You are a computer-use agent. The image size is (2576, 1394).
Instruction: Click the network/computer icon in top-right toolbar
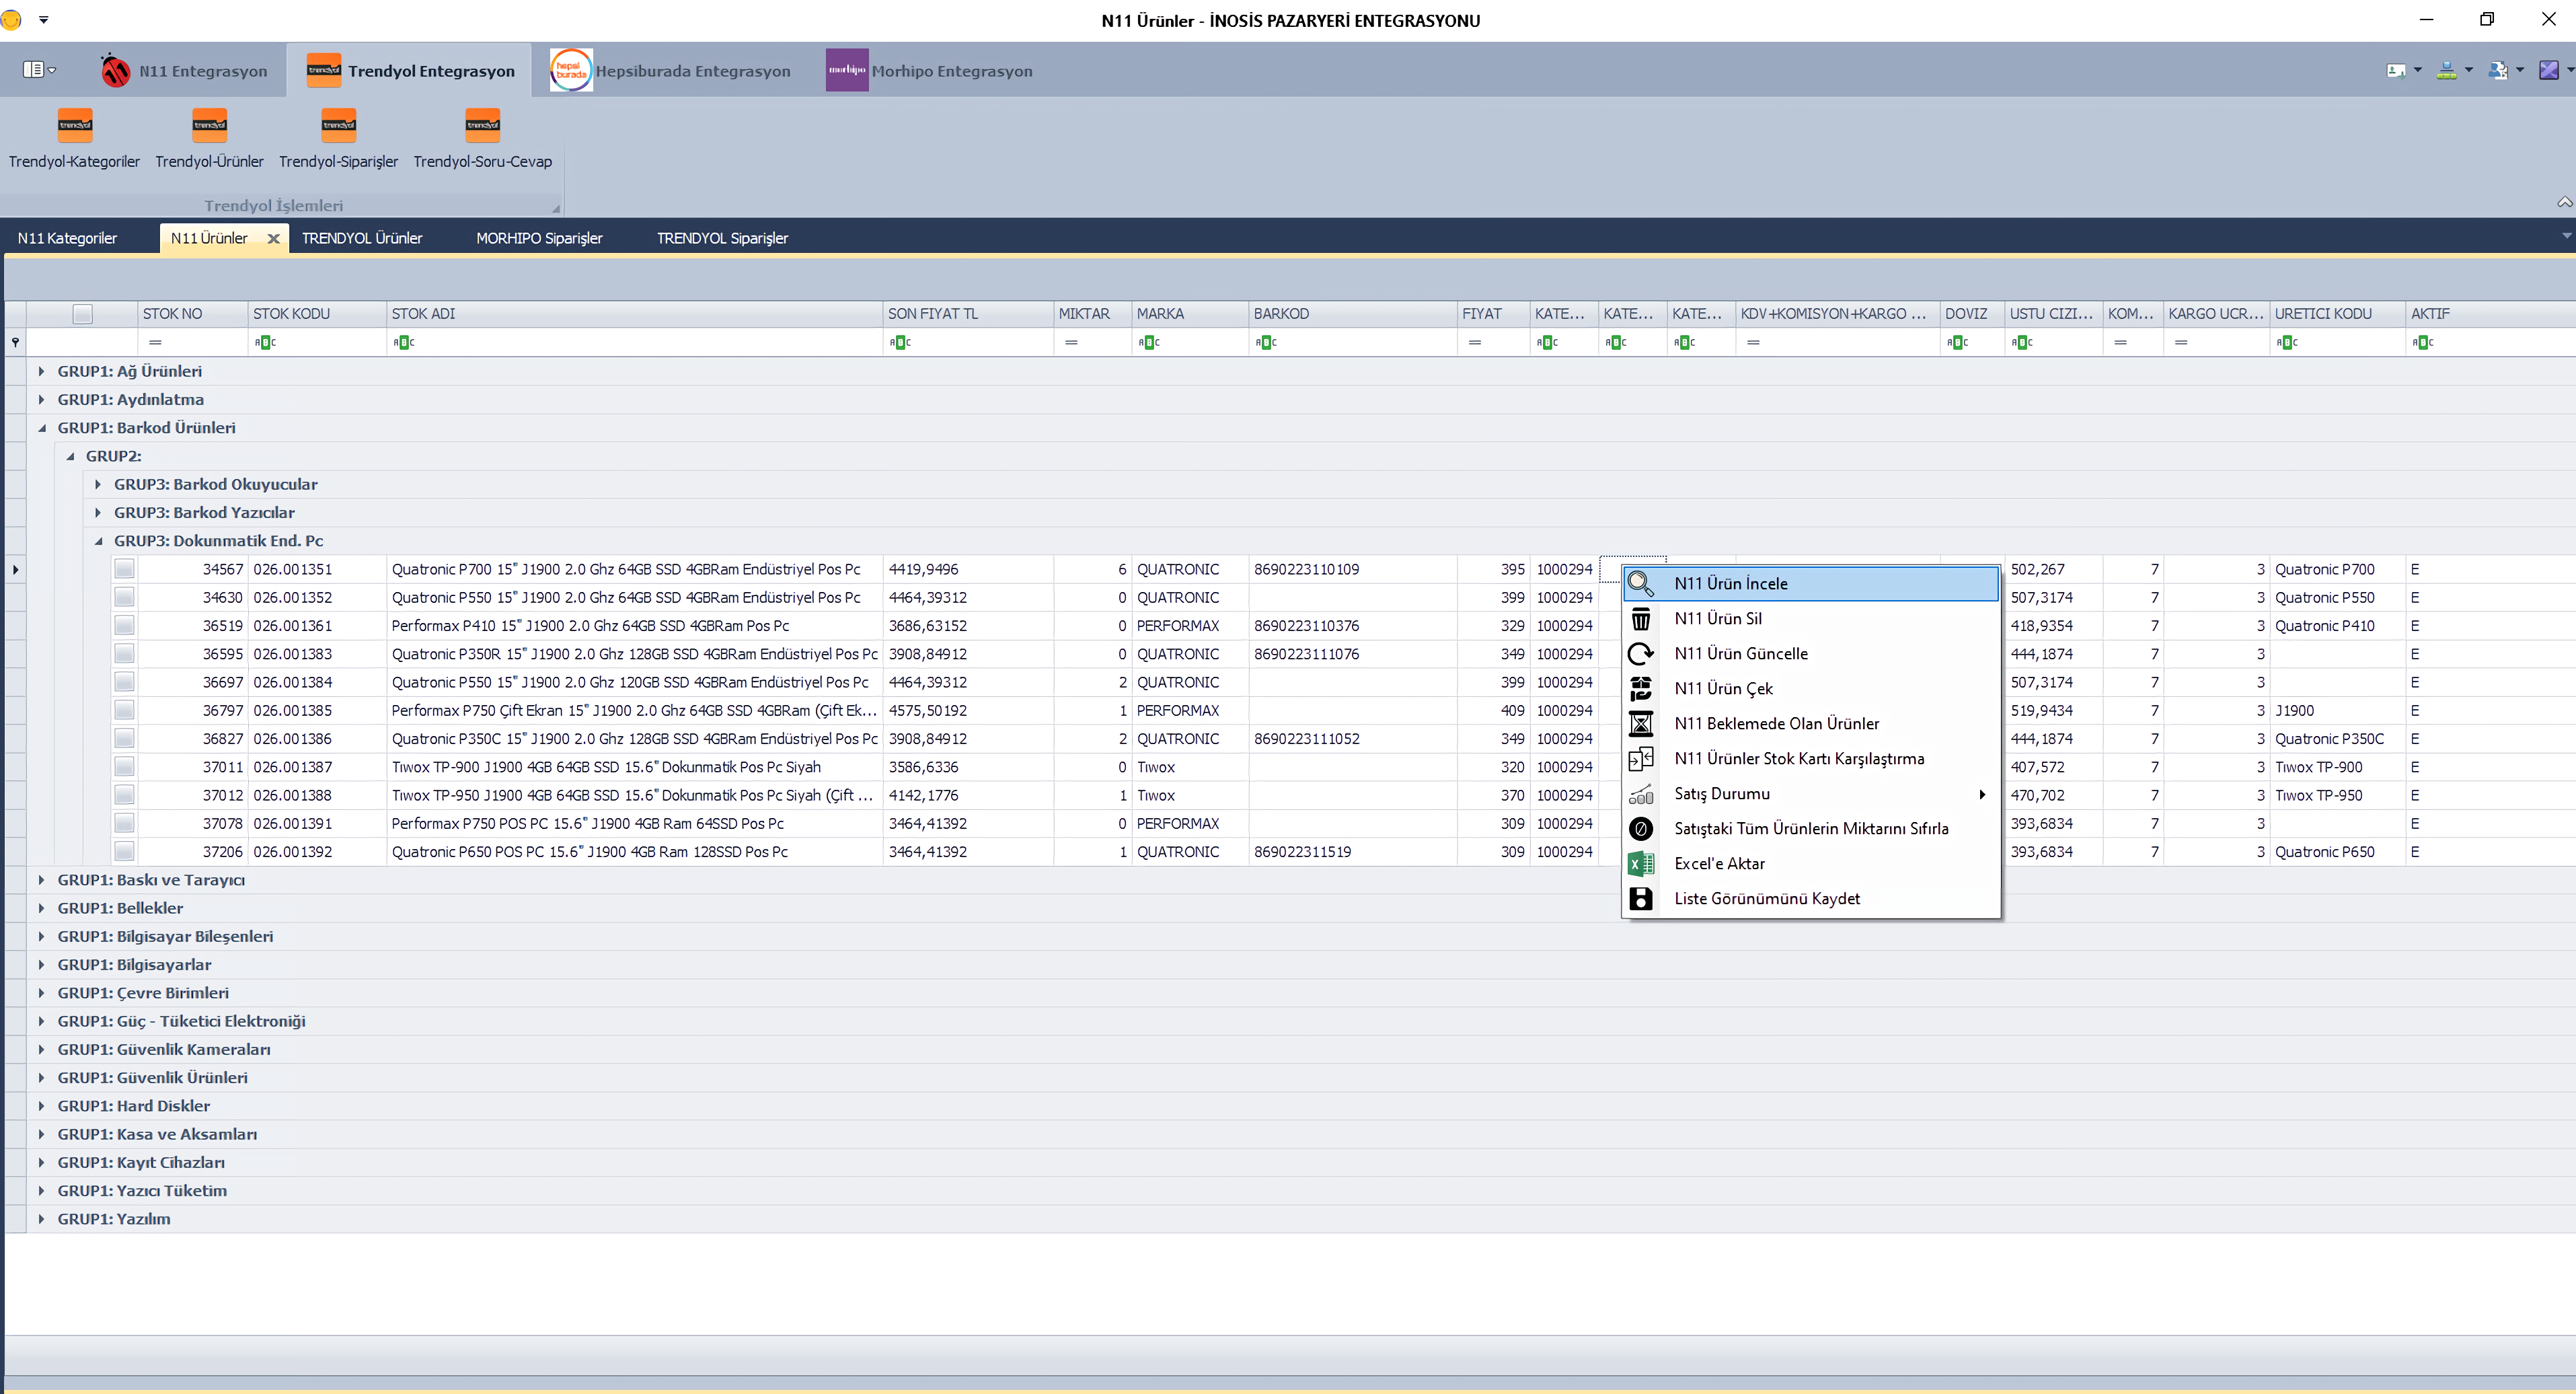[x=2446, y=70]
